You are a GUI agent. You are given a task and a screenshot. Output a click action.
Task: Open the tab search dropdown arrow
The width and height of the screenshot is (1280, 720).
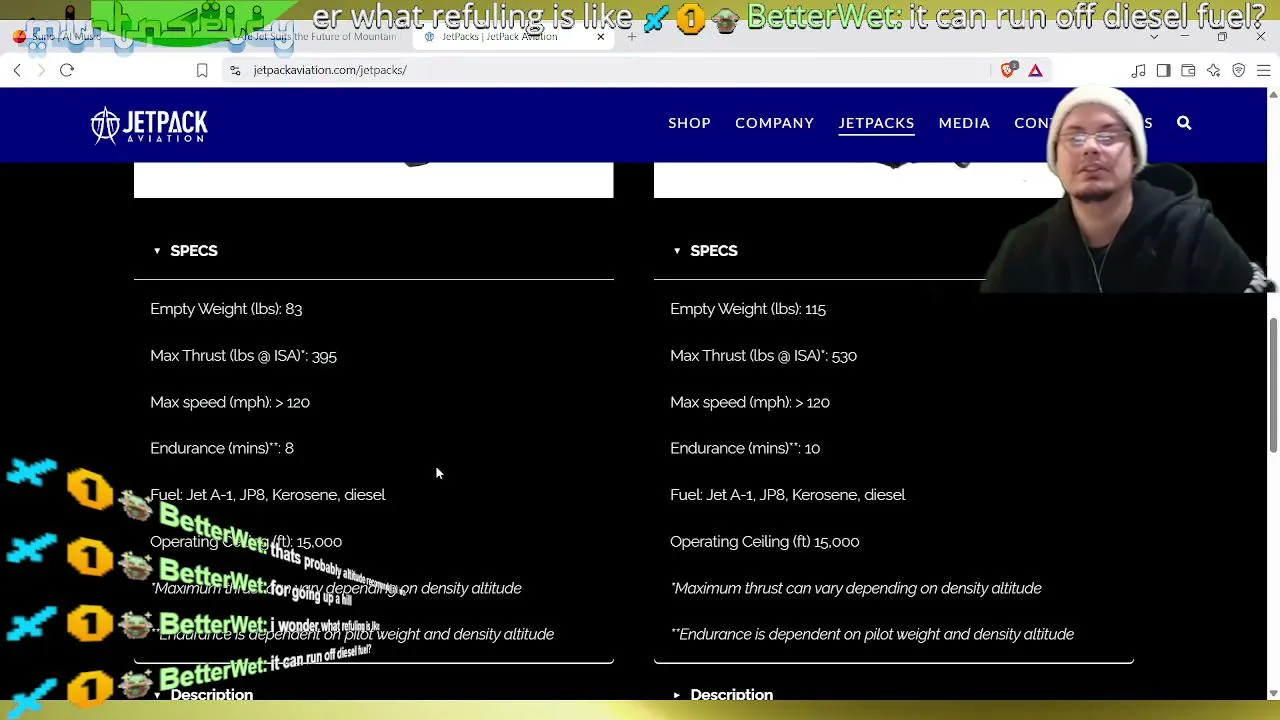pos(1154,37)
